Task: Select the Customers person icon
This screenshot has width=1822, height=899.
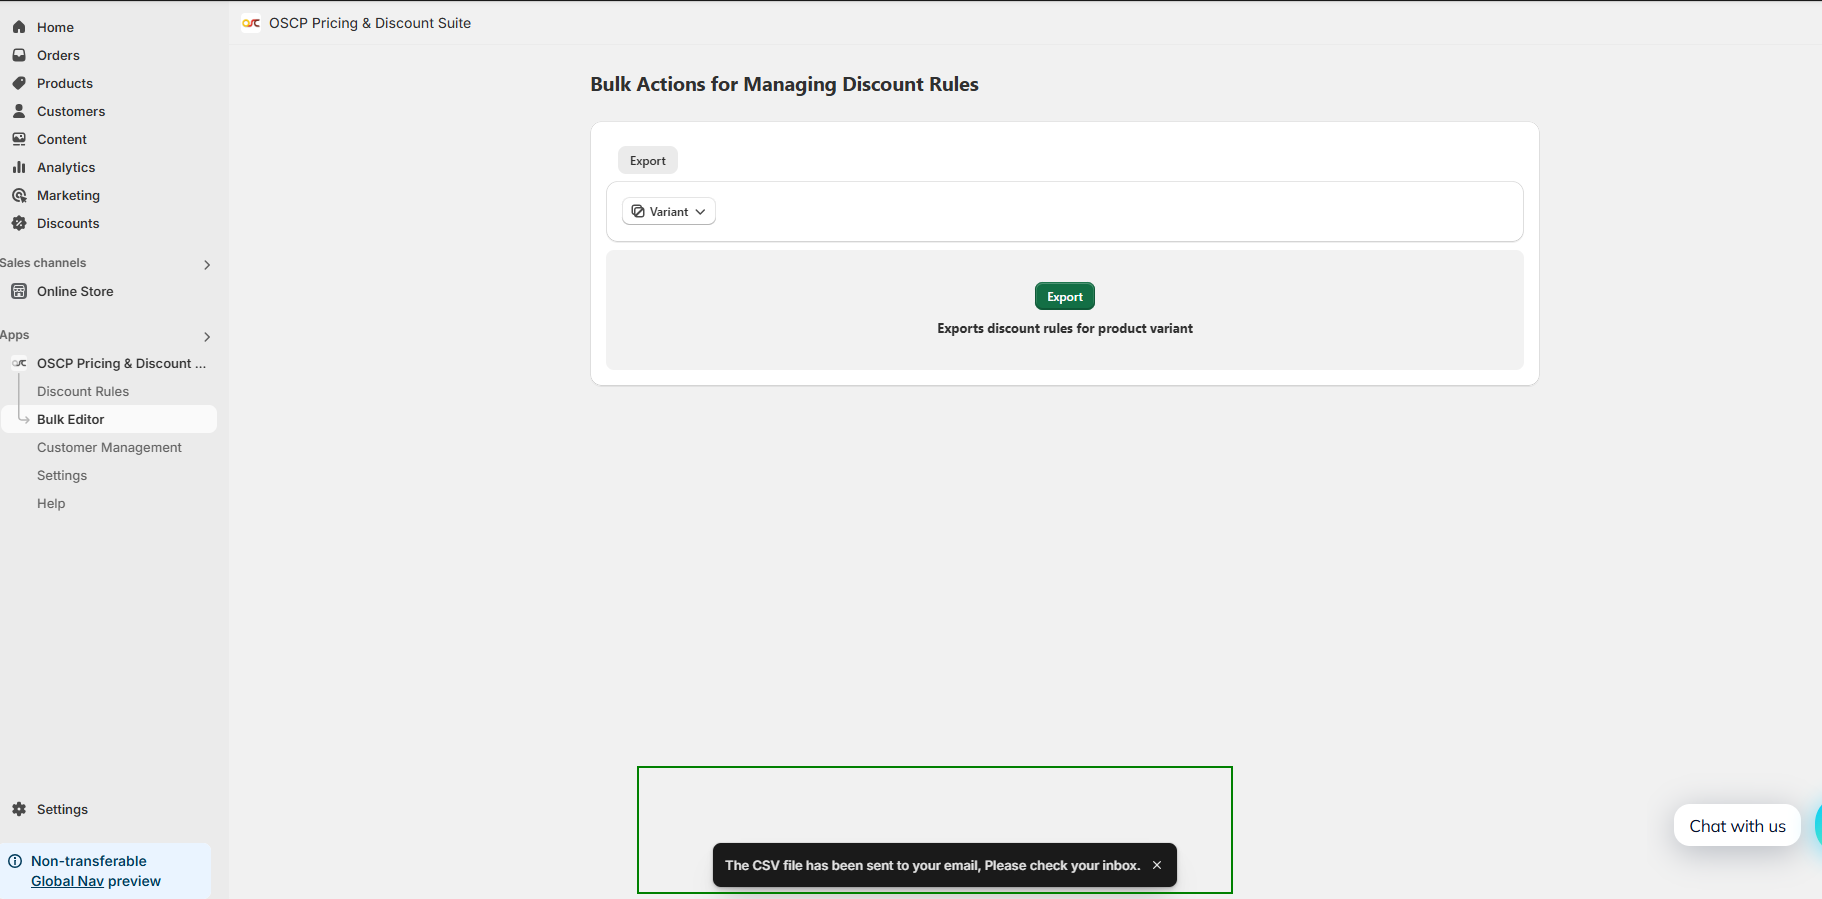Action: coord(19,111)
